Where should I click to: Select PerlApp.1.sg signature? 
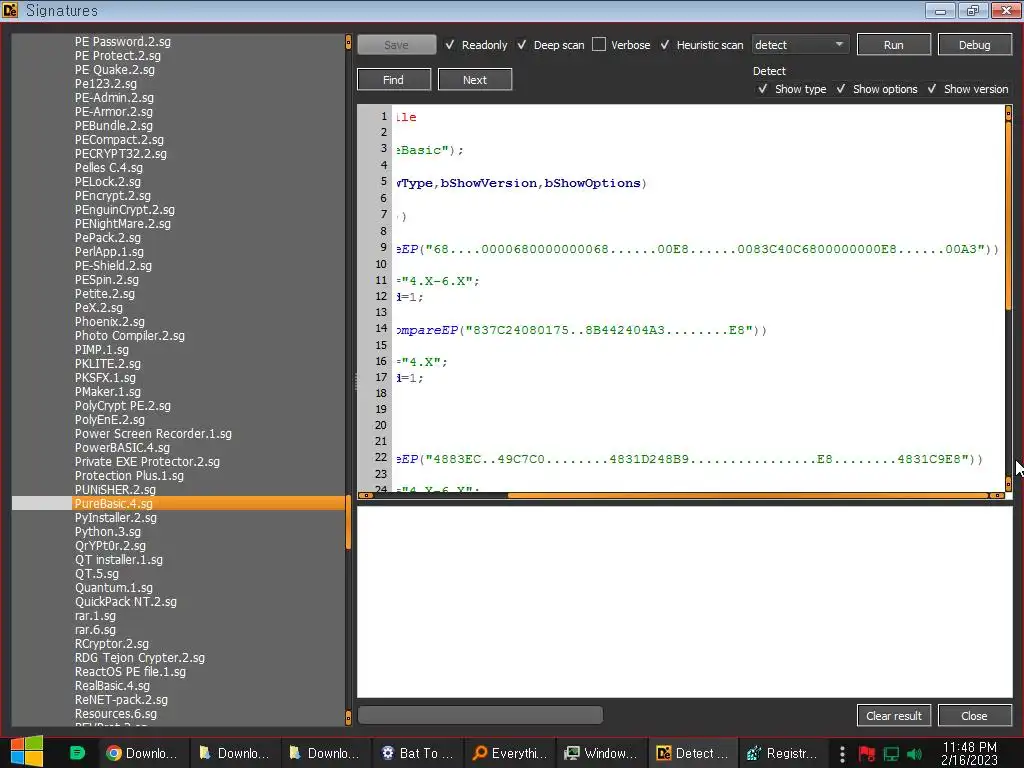(x=109, y=251)
